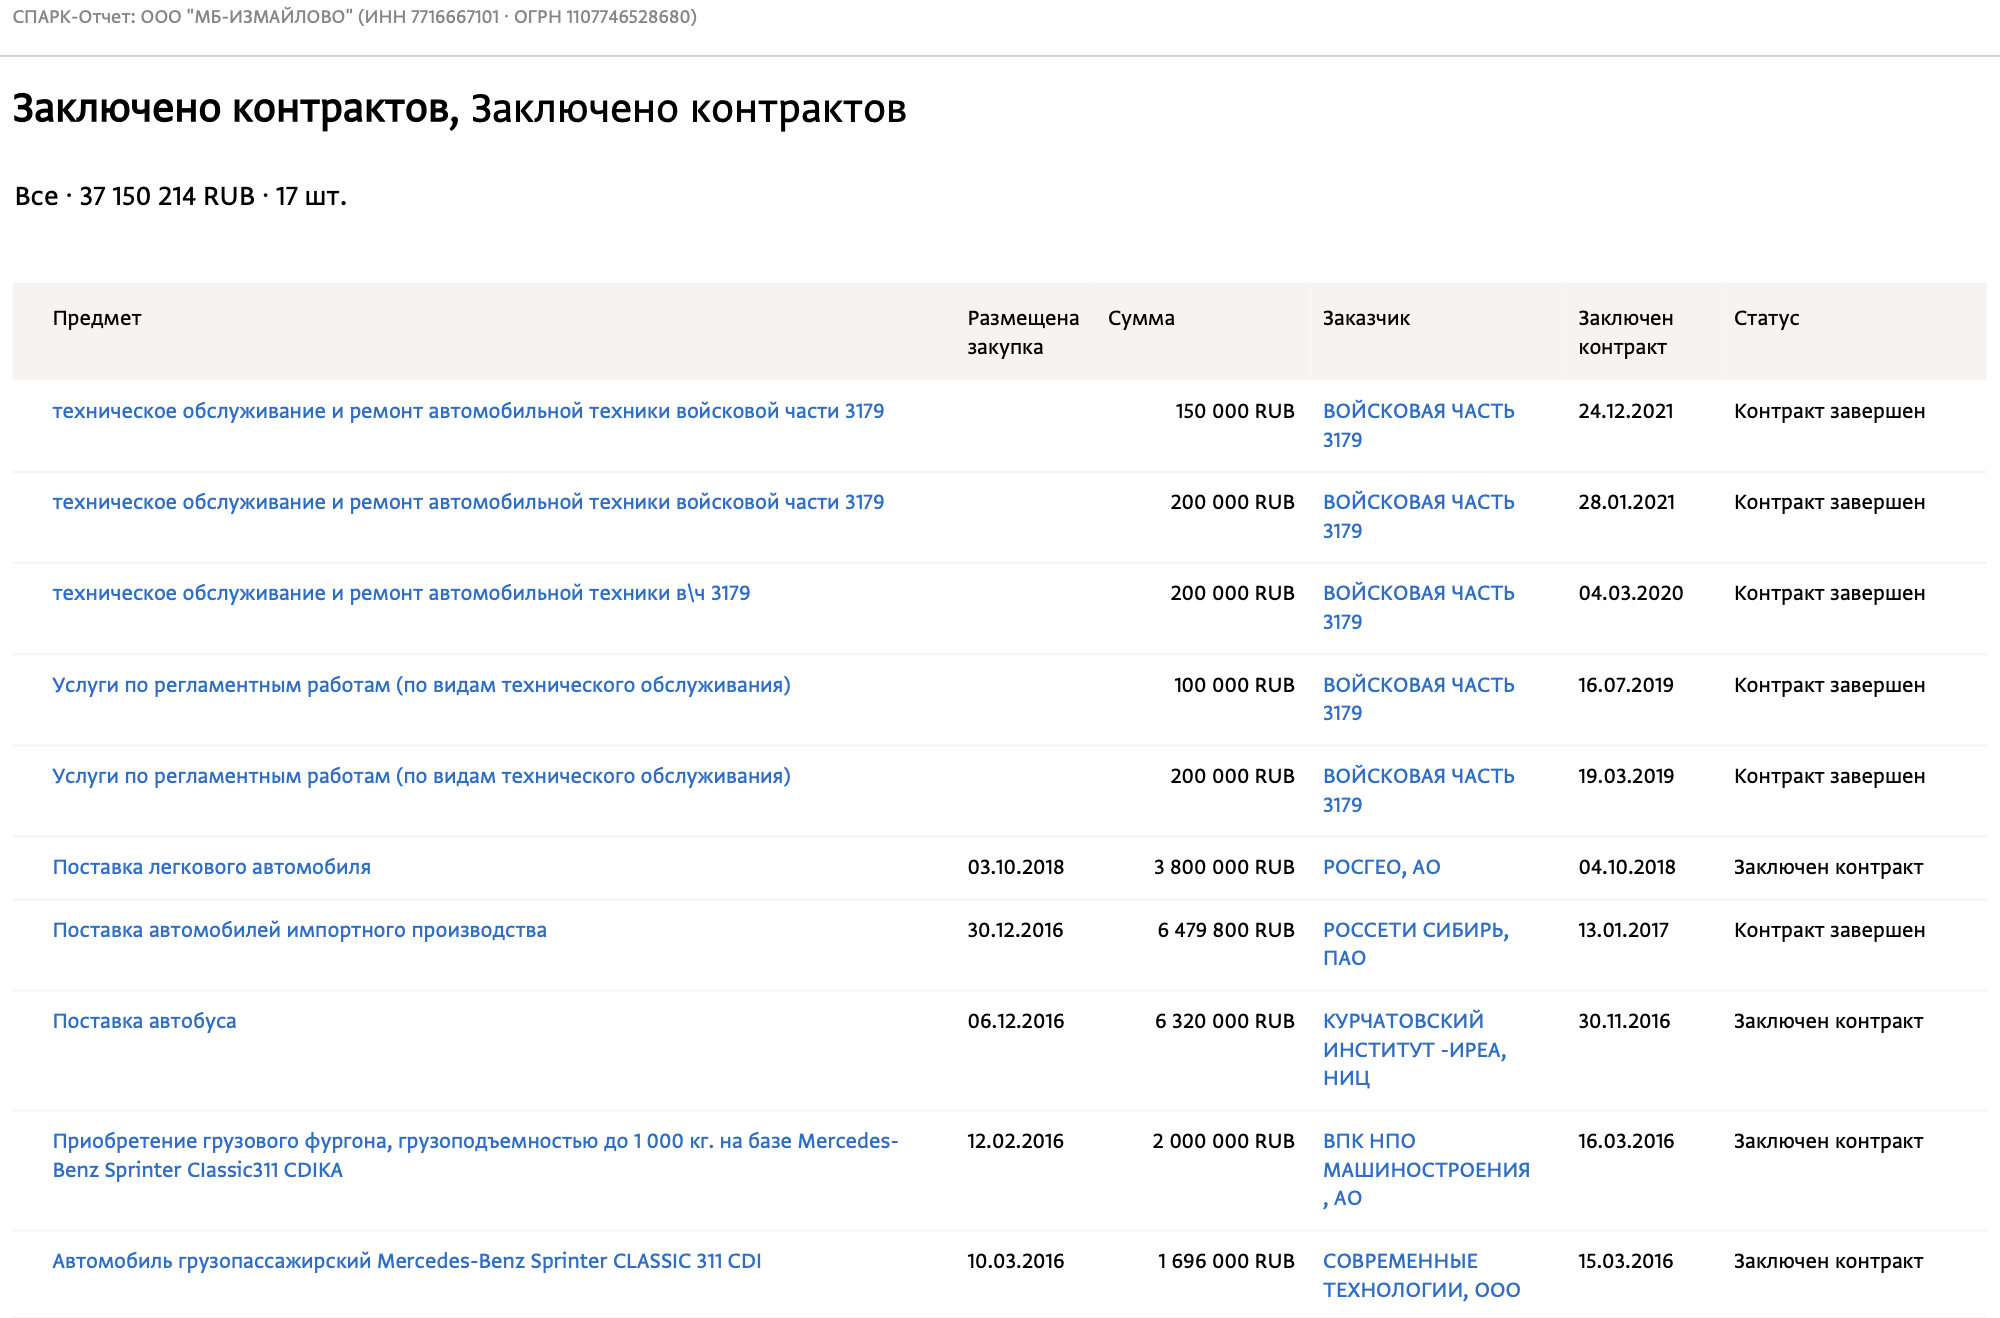Select summary text 'Все · 37 150 214 RUB · 17 шт.'

[x=181, y=196]
